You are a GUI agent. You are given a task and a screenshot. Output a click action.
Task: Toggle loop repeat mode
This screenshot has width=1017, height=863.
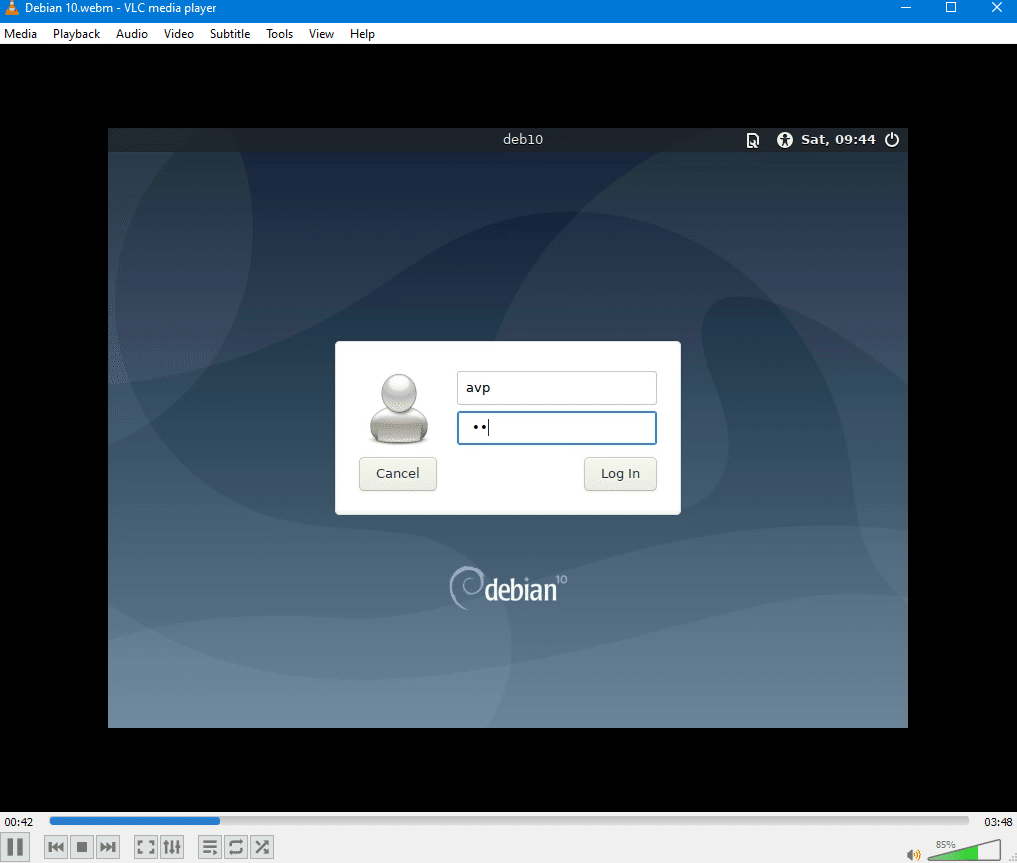point(235,847)
